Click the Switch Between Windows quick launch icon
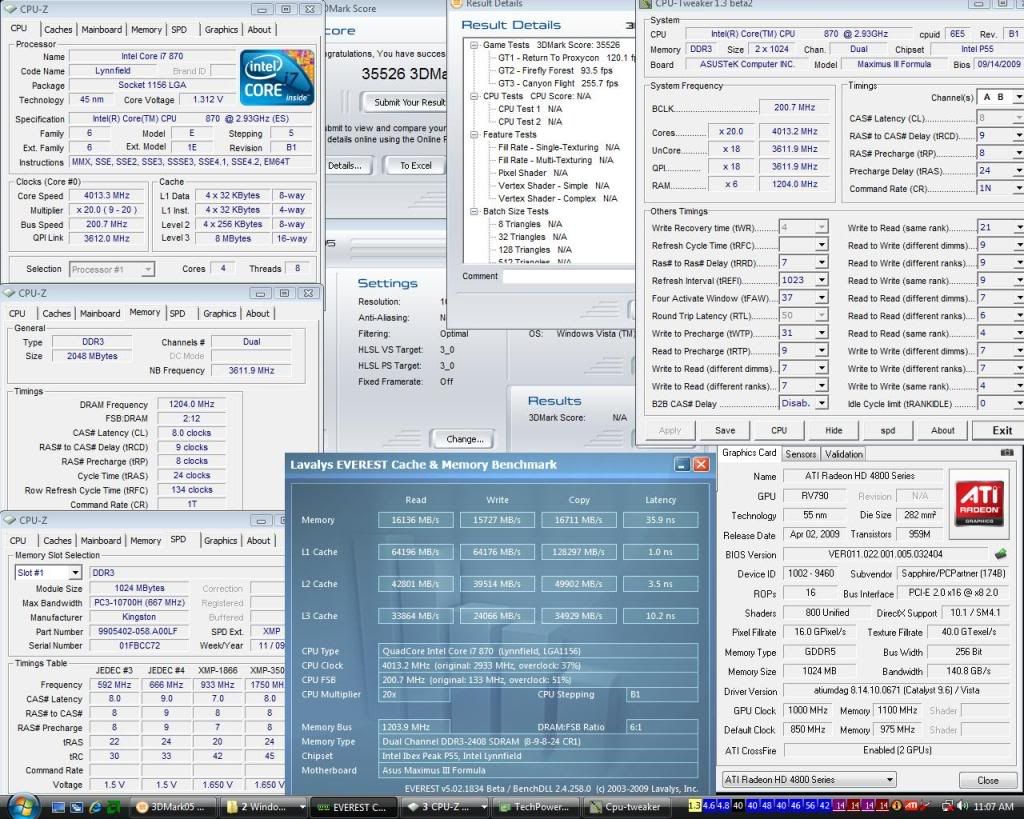Image resolution: width=1024 pixels, height=819 pixels. point(77,807)
